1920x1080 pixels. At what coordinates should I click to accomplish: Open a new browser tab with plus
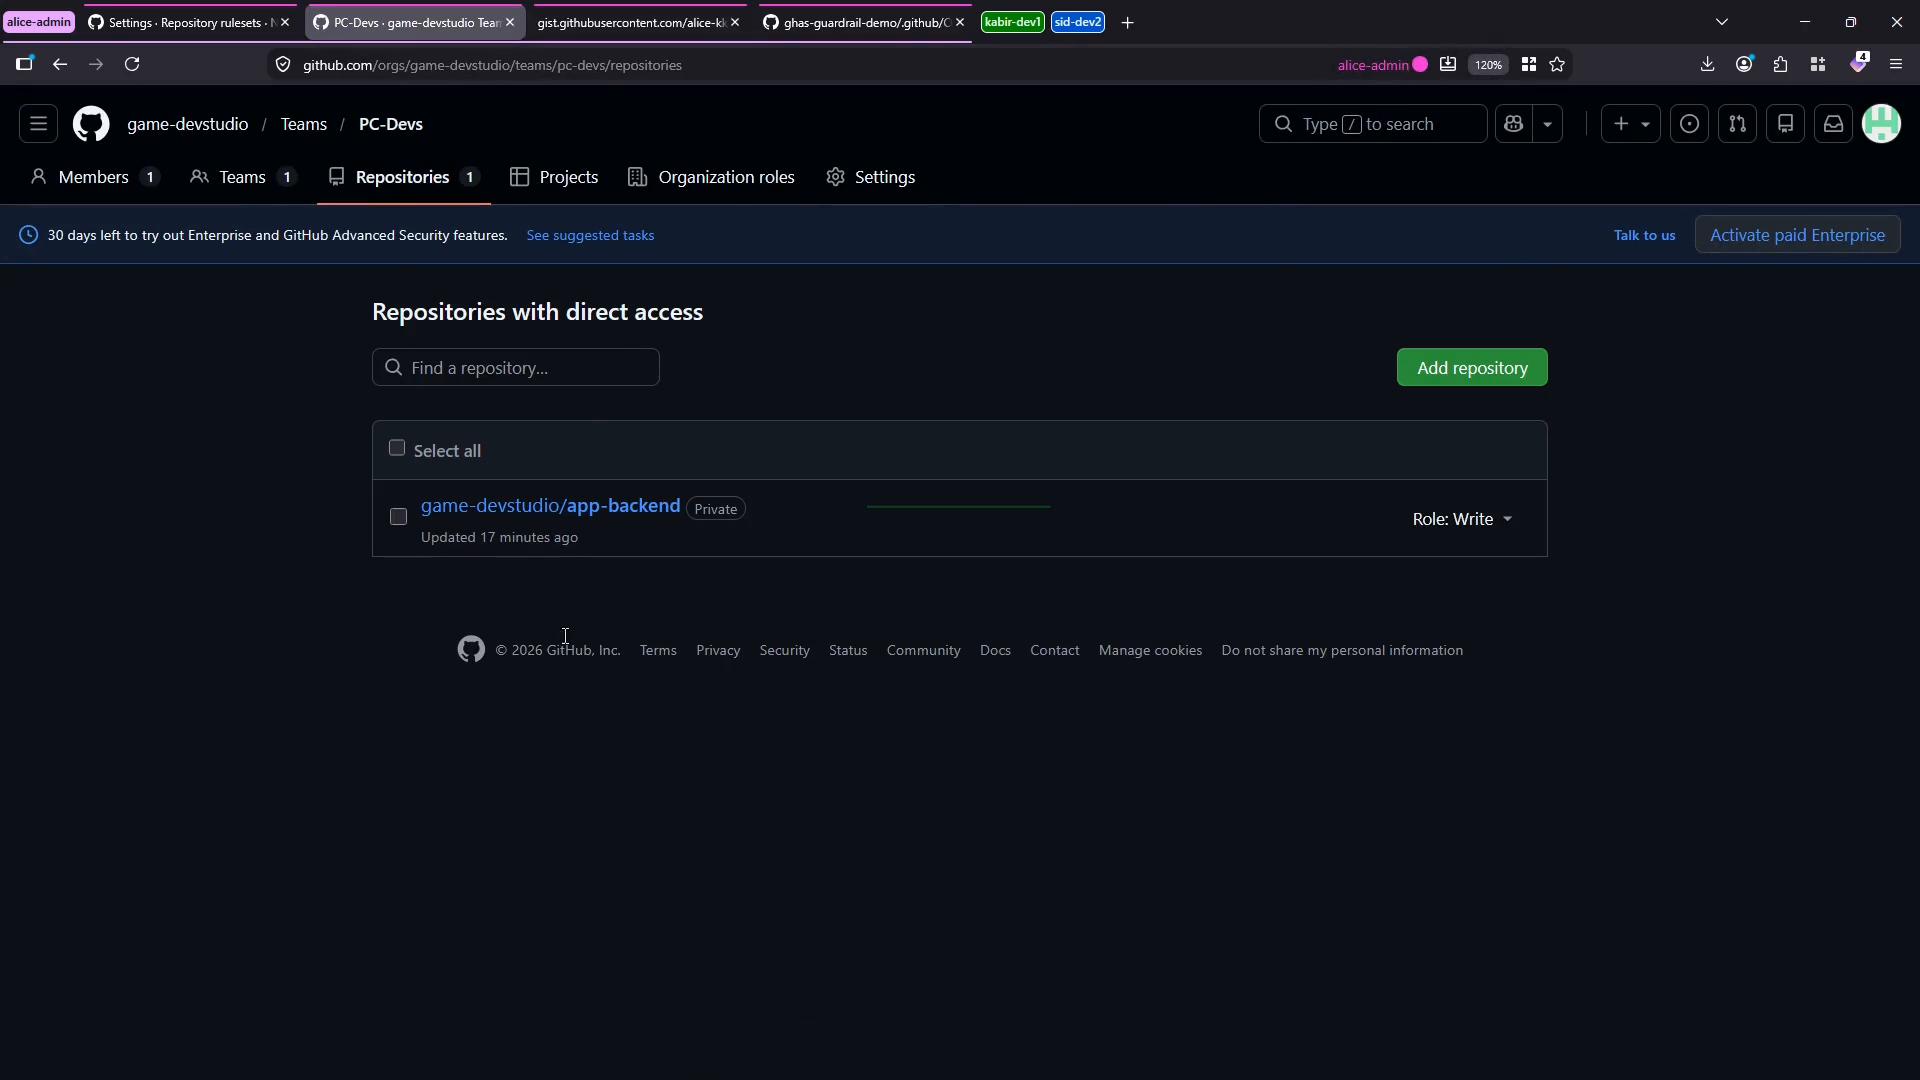[x=1127, y=22]
